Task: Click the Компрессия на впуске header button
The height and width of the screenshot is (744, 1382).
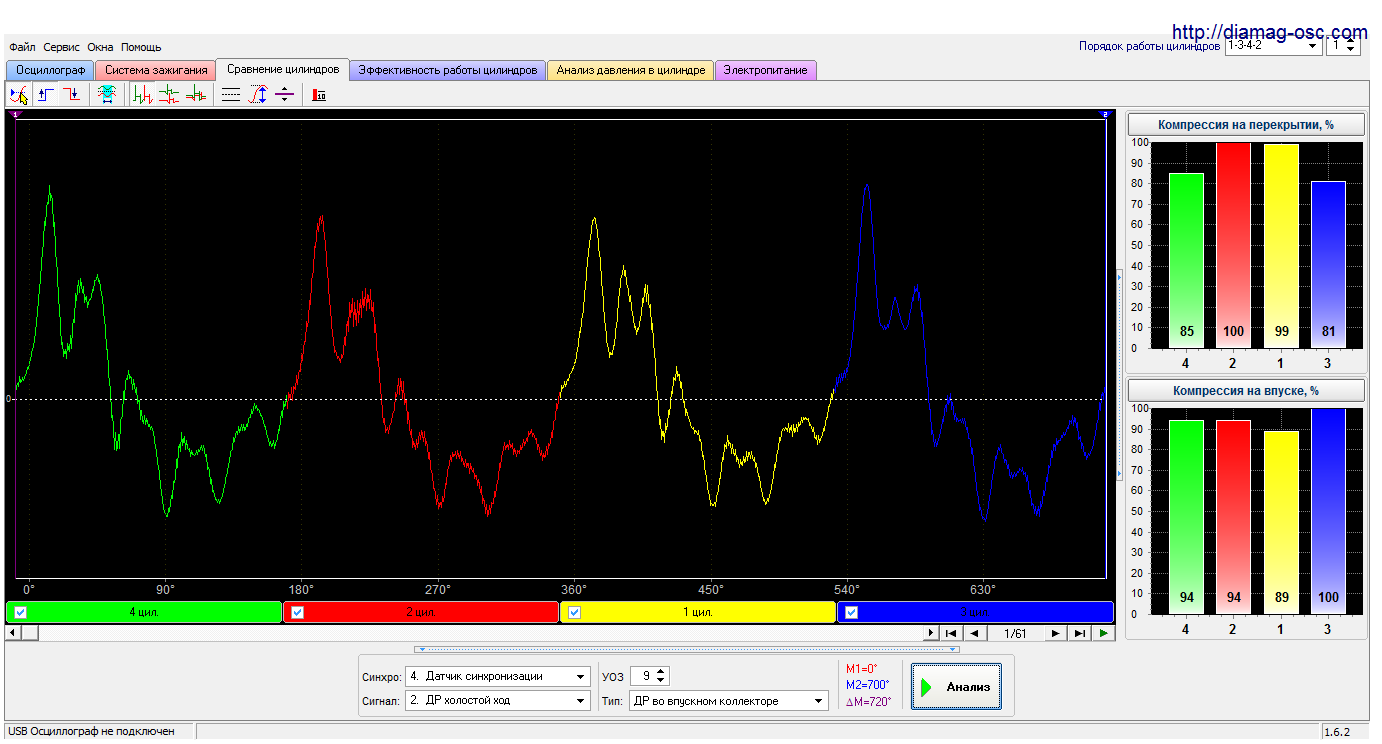Action: (1246, 391)
